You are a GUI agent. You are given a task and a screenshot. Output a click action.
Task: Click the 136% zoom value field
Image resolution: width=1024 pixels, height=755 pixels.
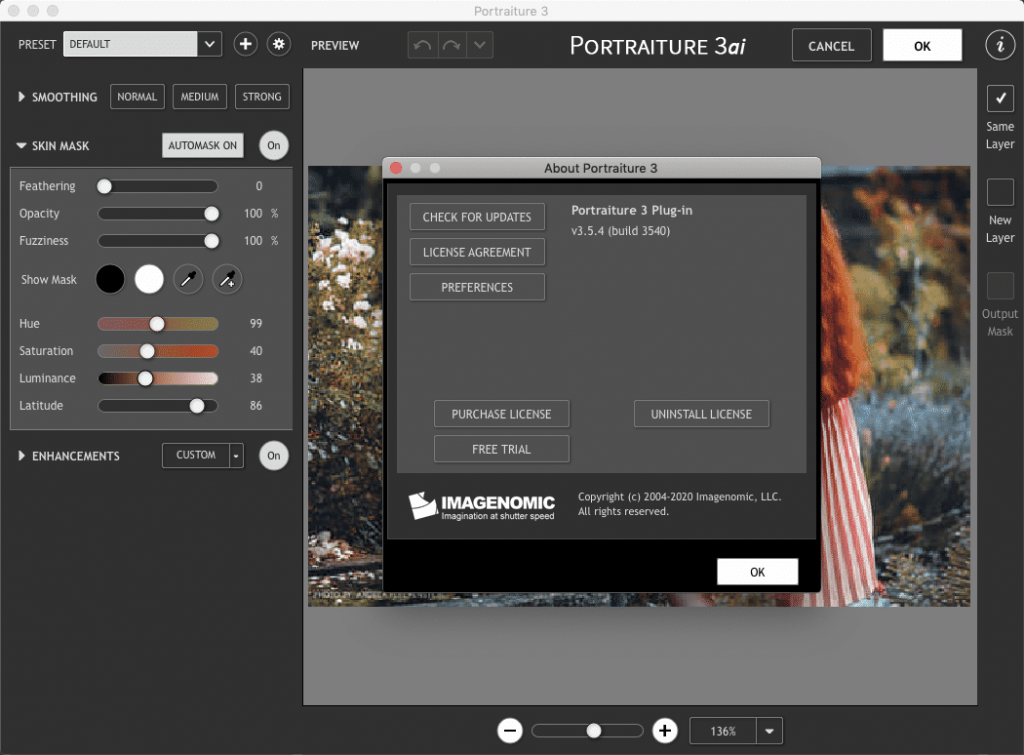coord(723,731)
